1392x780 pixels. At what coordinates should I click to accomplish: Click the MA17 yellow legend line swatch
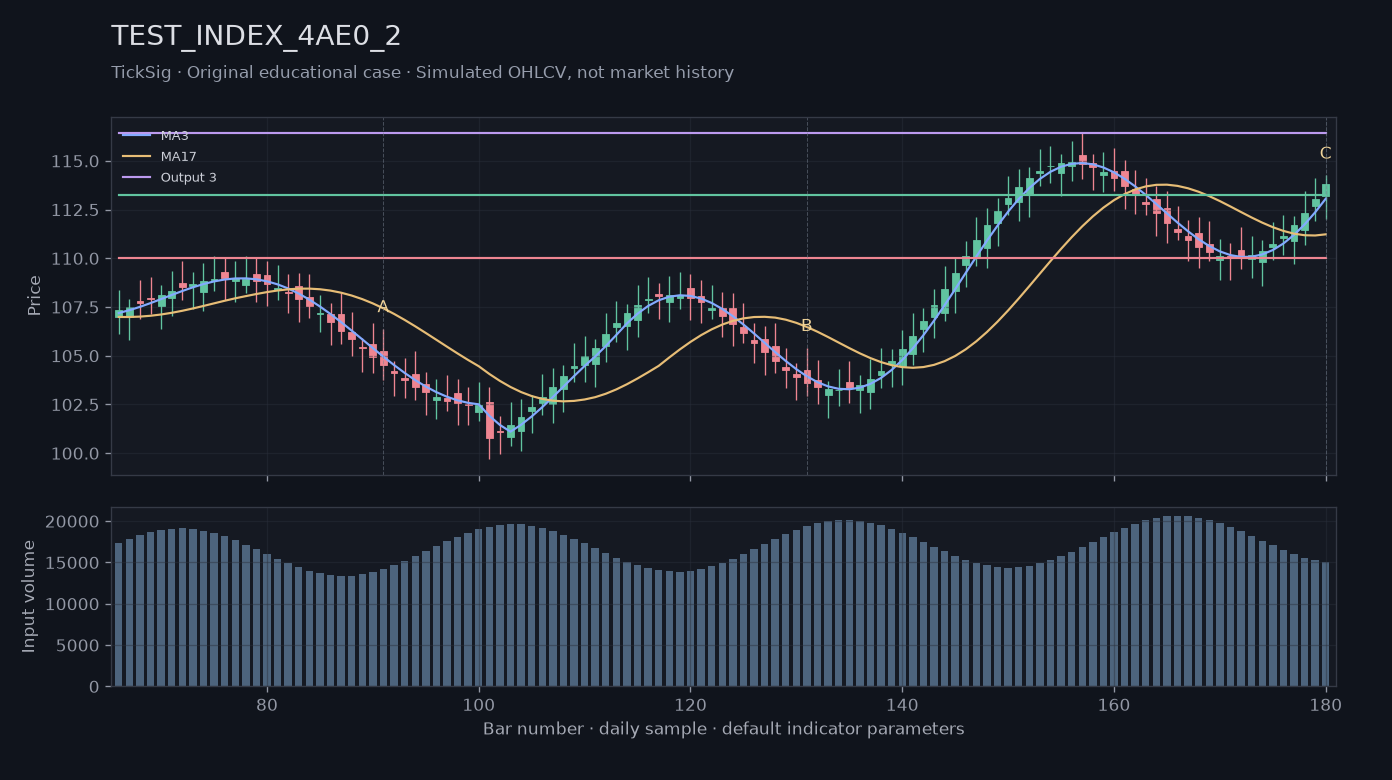pos(136,156)
